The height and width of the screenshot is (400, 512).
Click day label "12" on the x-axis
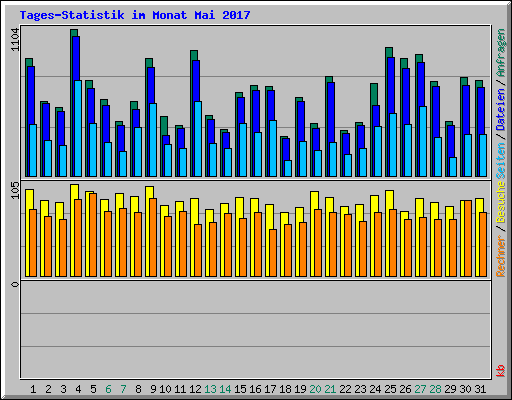(x=195, y=389)
